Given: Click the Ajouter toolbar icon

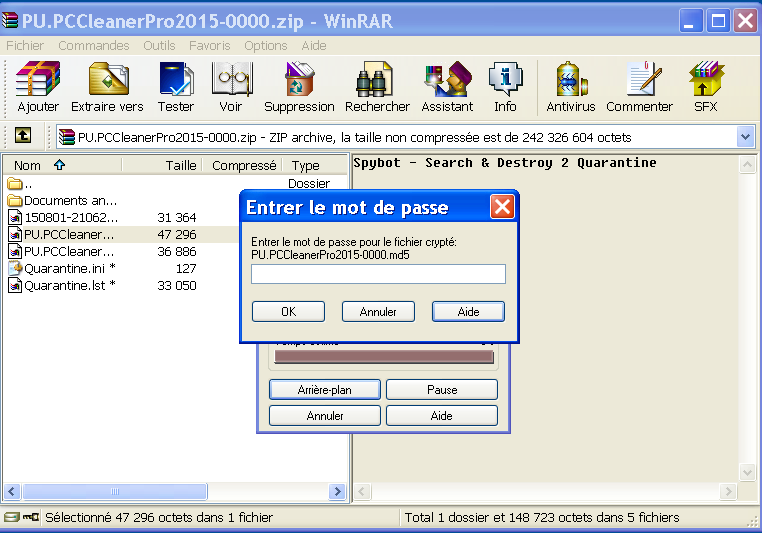Looking at the screenshot, I should click(x=37, y=79).
